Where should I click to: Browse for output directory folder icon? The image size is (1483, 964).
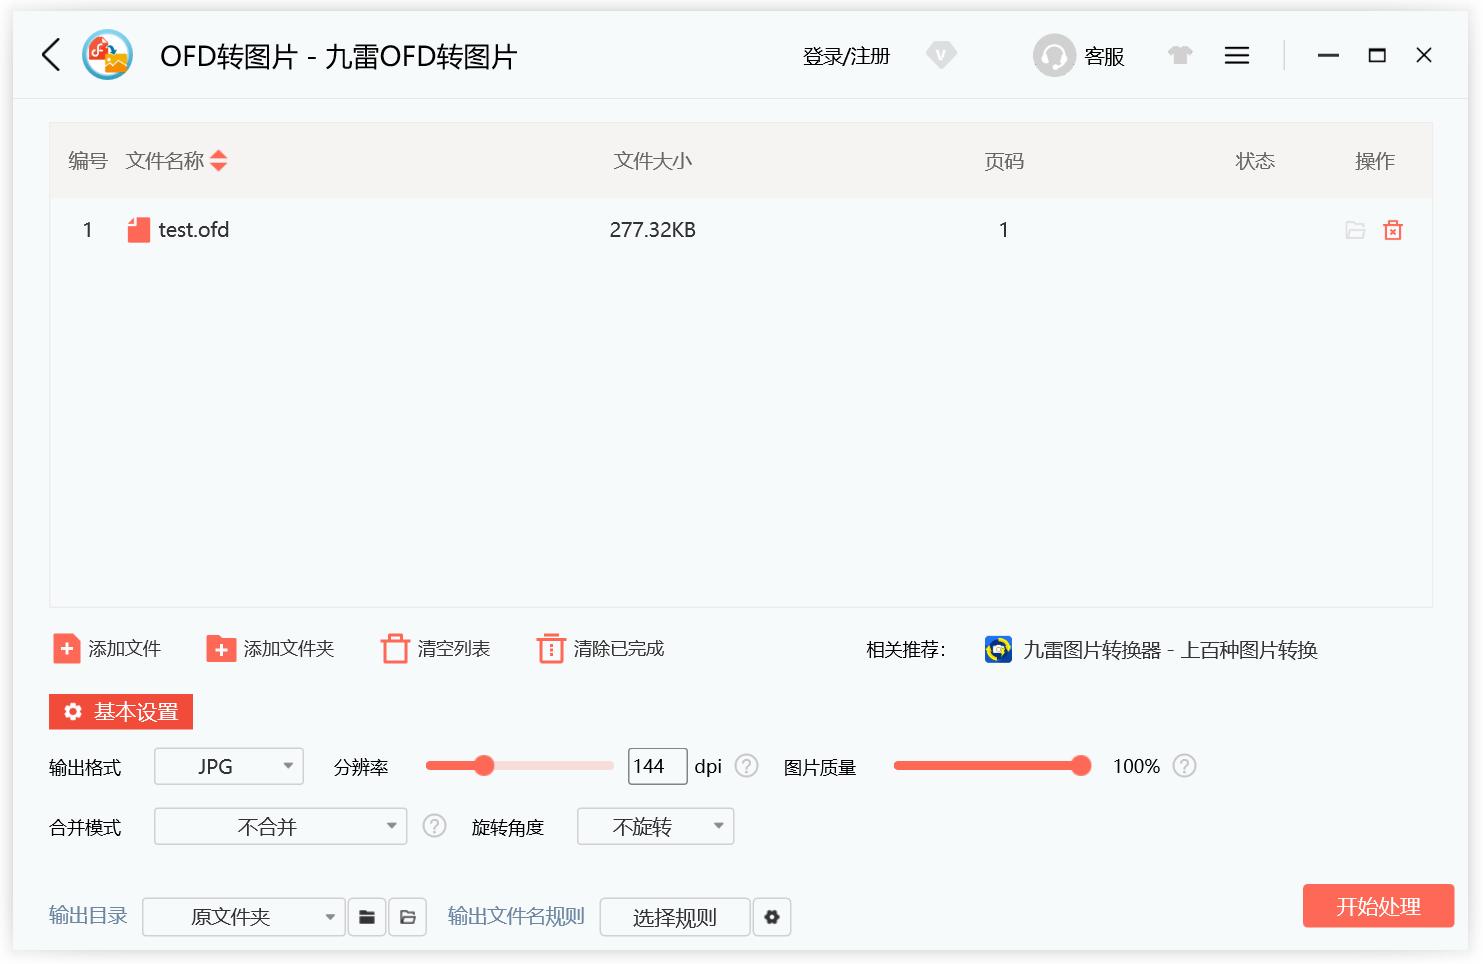pyautogui.click(x=367, y=917)
